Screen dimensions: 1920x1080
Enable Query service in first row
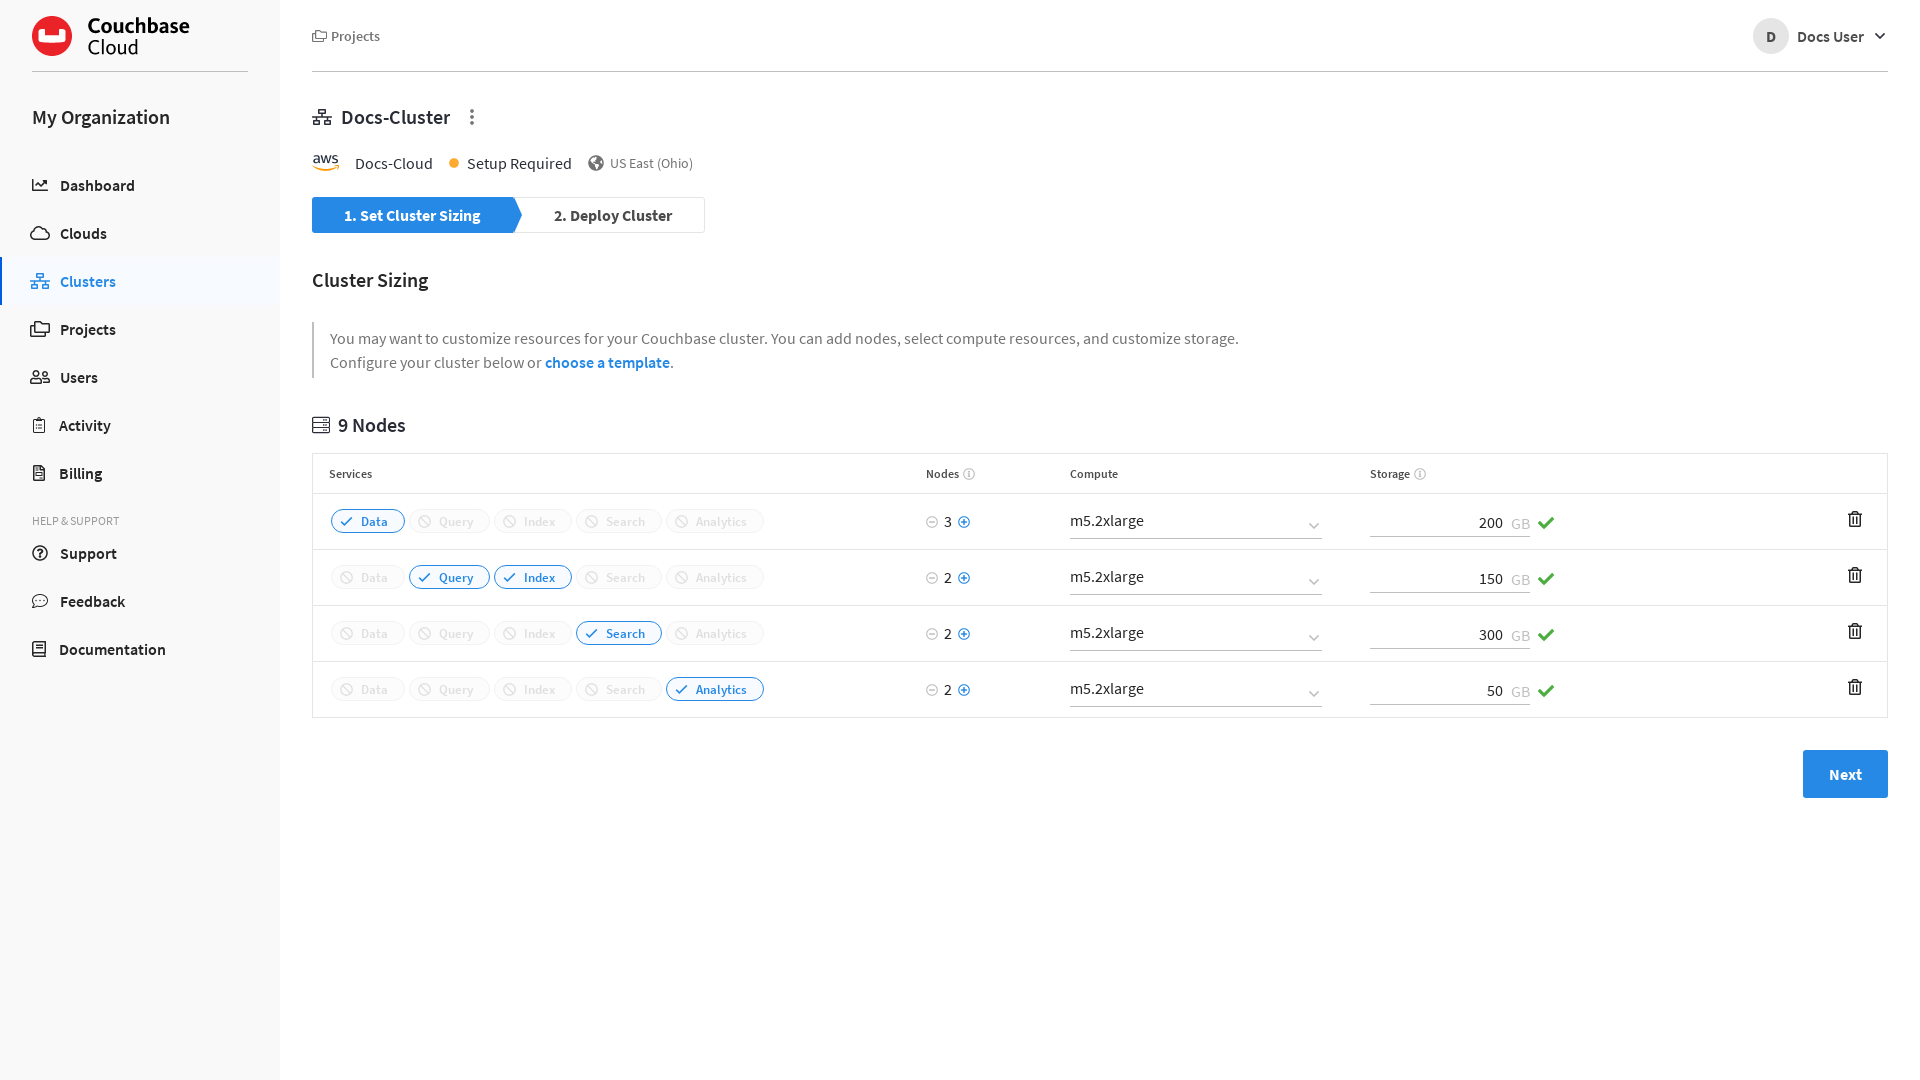(449, 521)
